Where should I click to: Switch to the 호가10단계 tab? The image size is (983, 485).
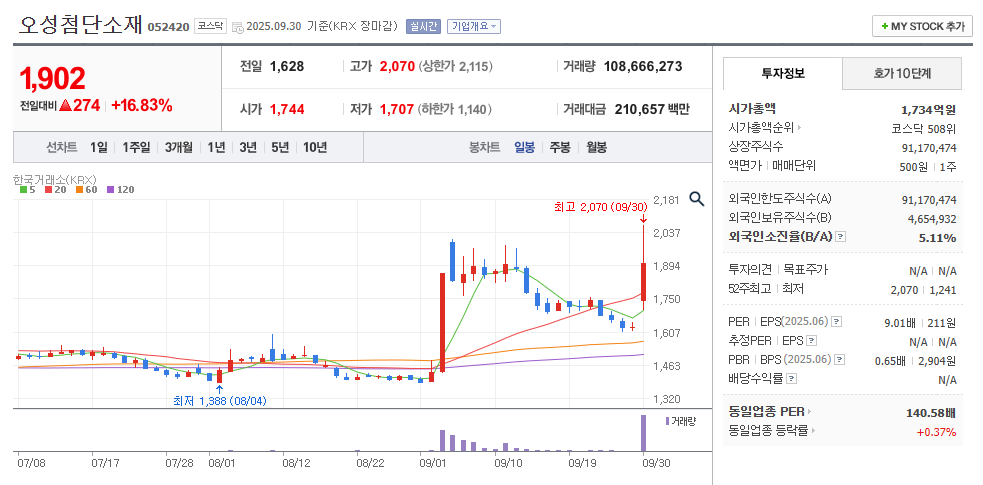[x=902, y=73]
